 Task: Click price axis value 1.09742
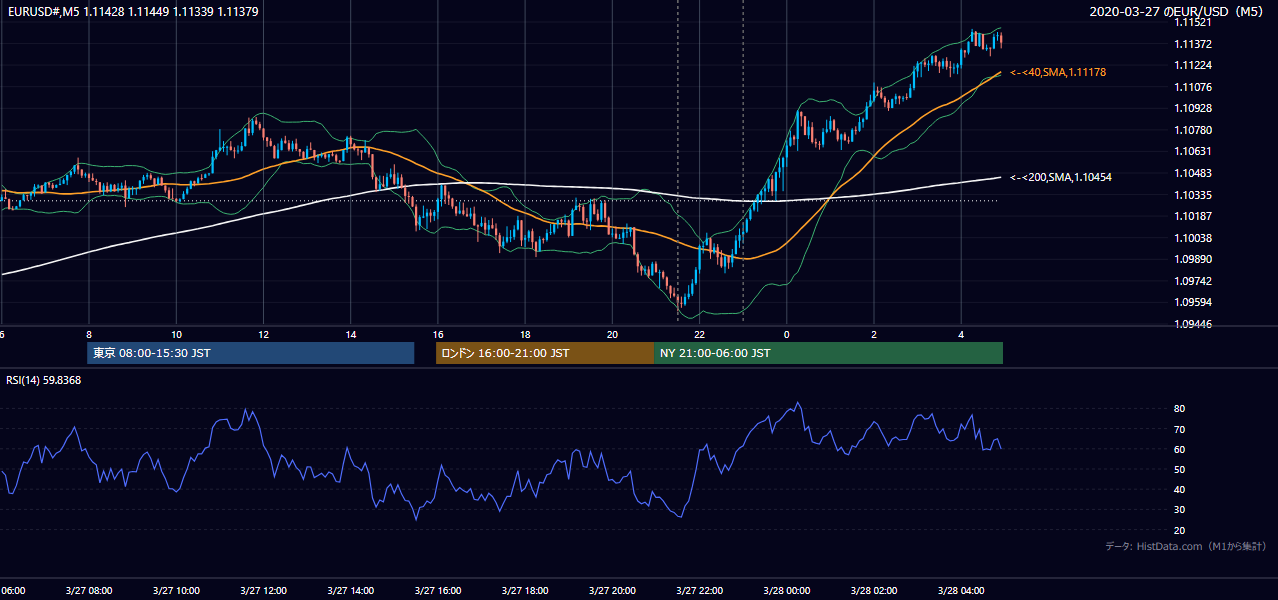click(1192, 281)
